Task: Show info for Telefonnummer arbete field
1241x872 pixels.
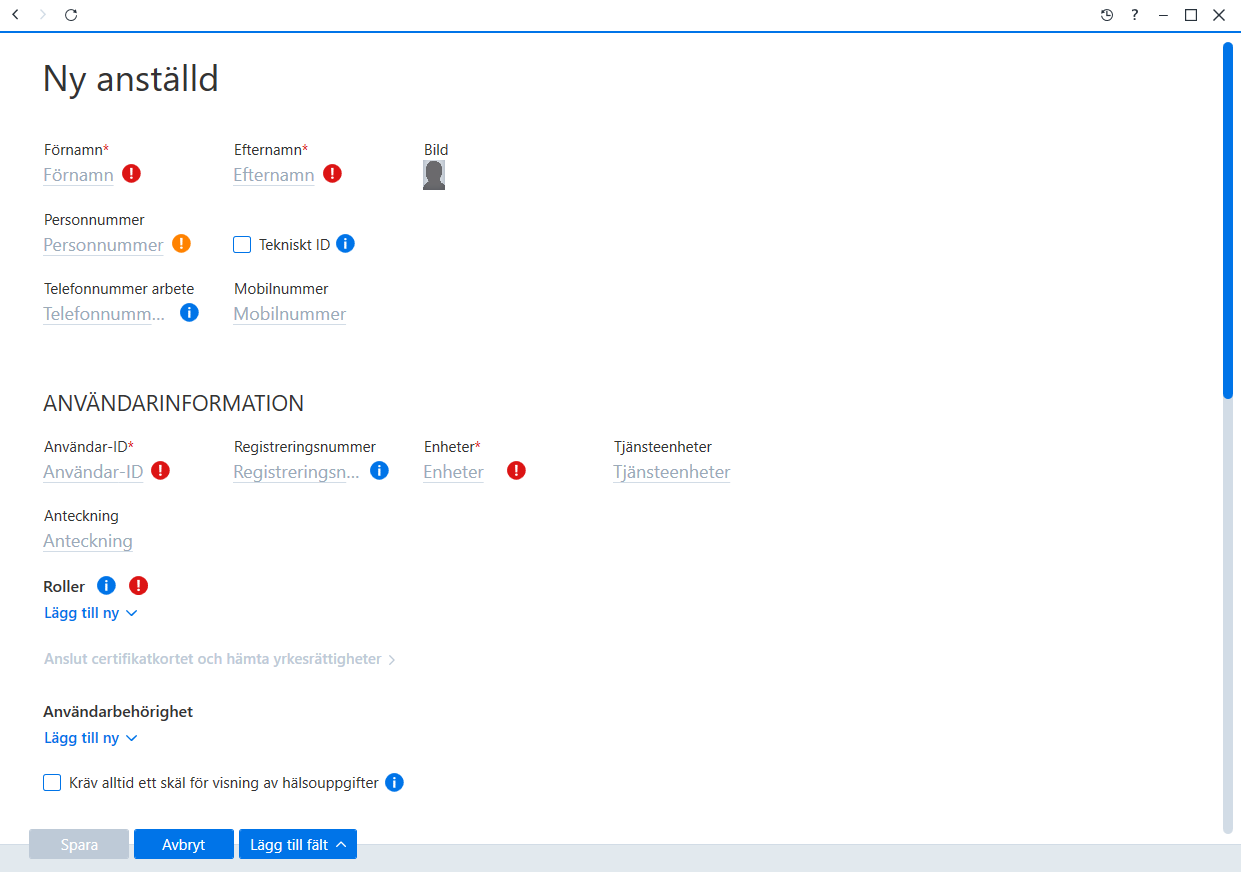Action: pyautogui.click(x=189, y=312)
